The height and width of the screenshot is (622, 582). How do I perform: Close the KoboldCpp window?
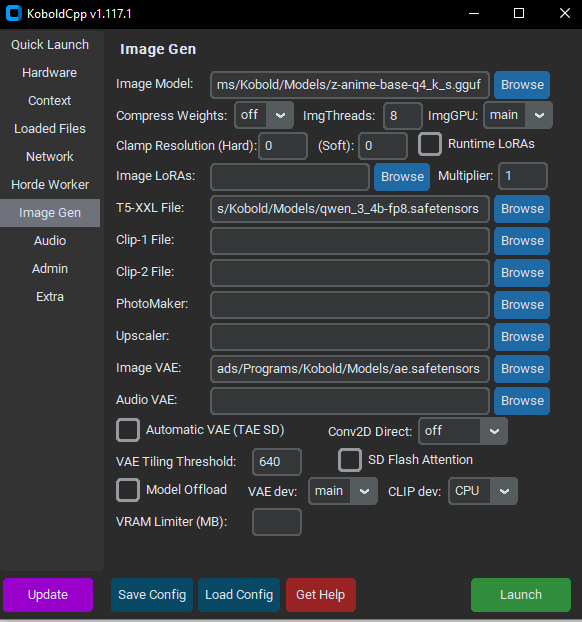point(565,13)
